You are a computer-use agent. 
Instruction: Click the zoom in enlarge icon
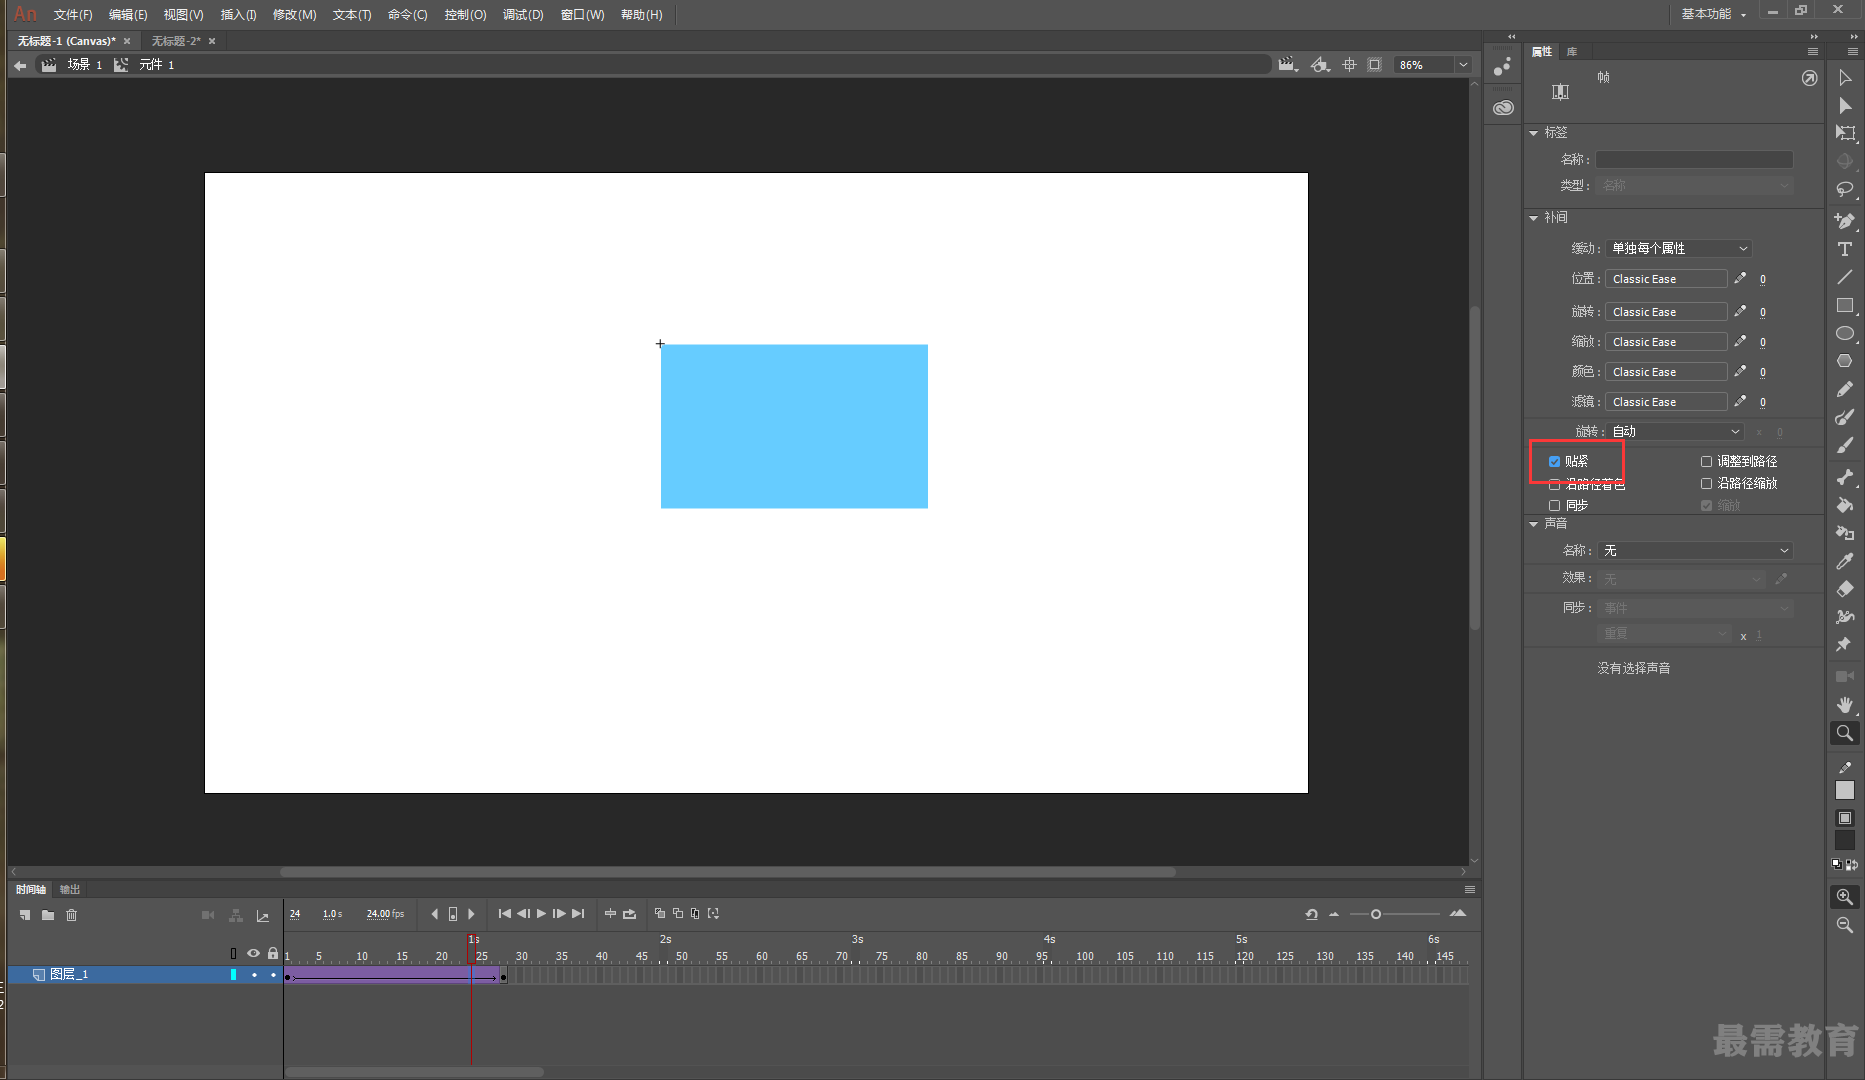(x=1845, y=897)
